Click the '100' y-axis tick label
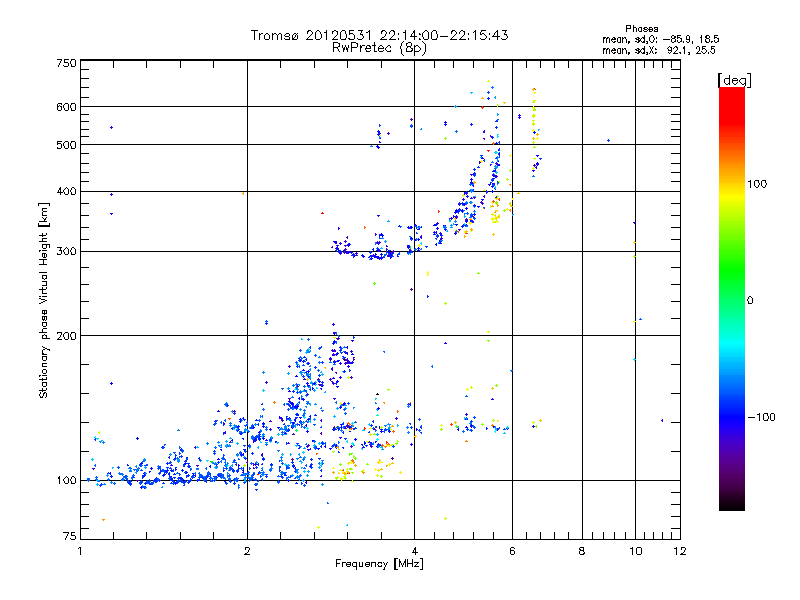The height and width of the screenshot is (600, 800). pyautogui.click(x=67, y=480)
